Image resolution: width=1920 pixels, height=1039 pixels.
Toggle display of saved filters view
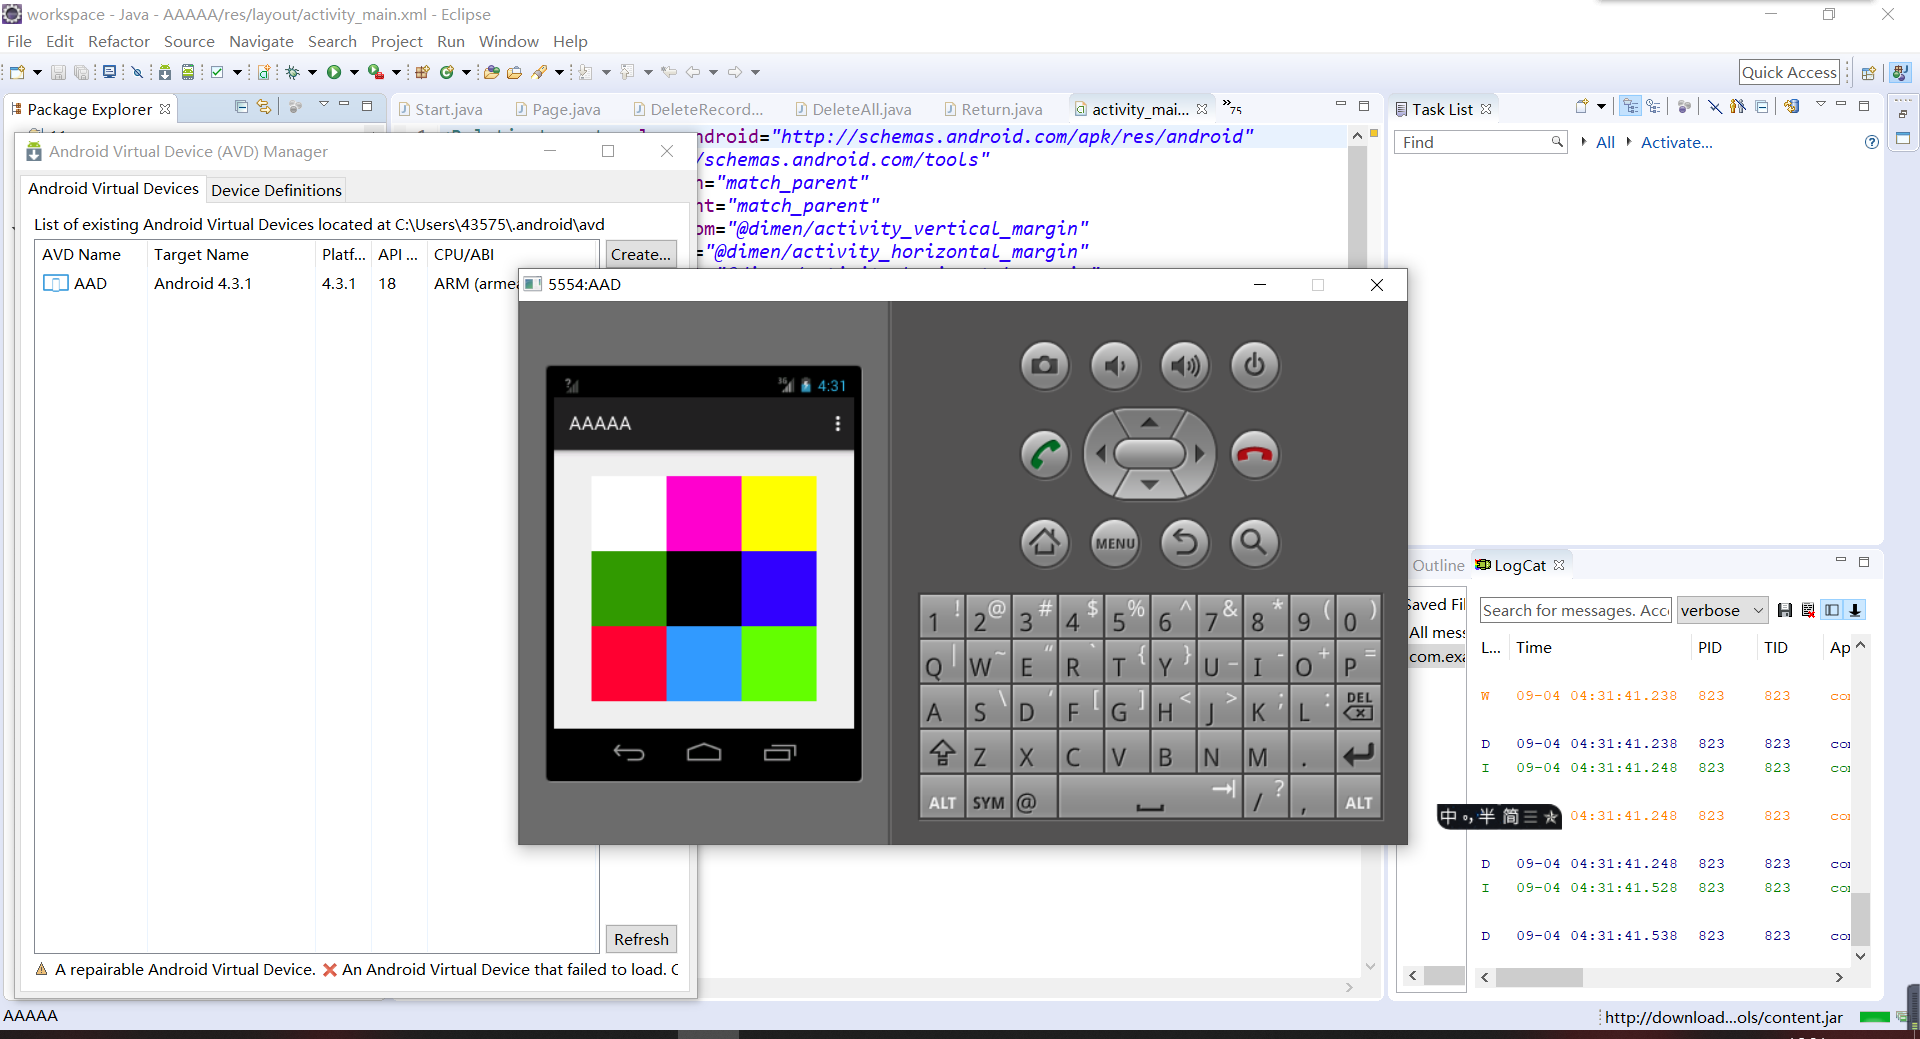[1831, 610]
